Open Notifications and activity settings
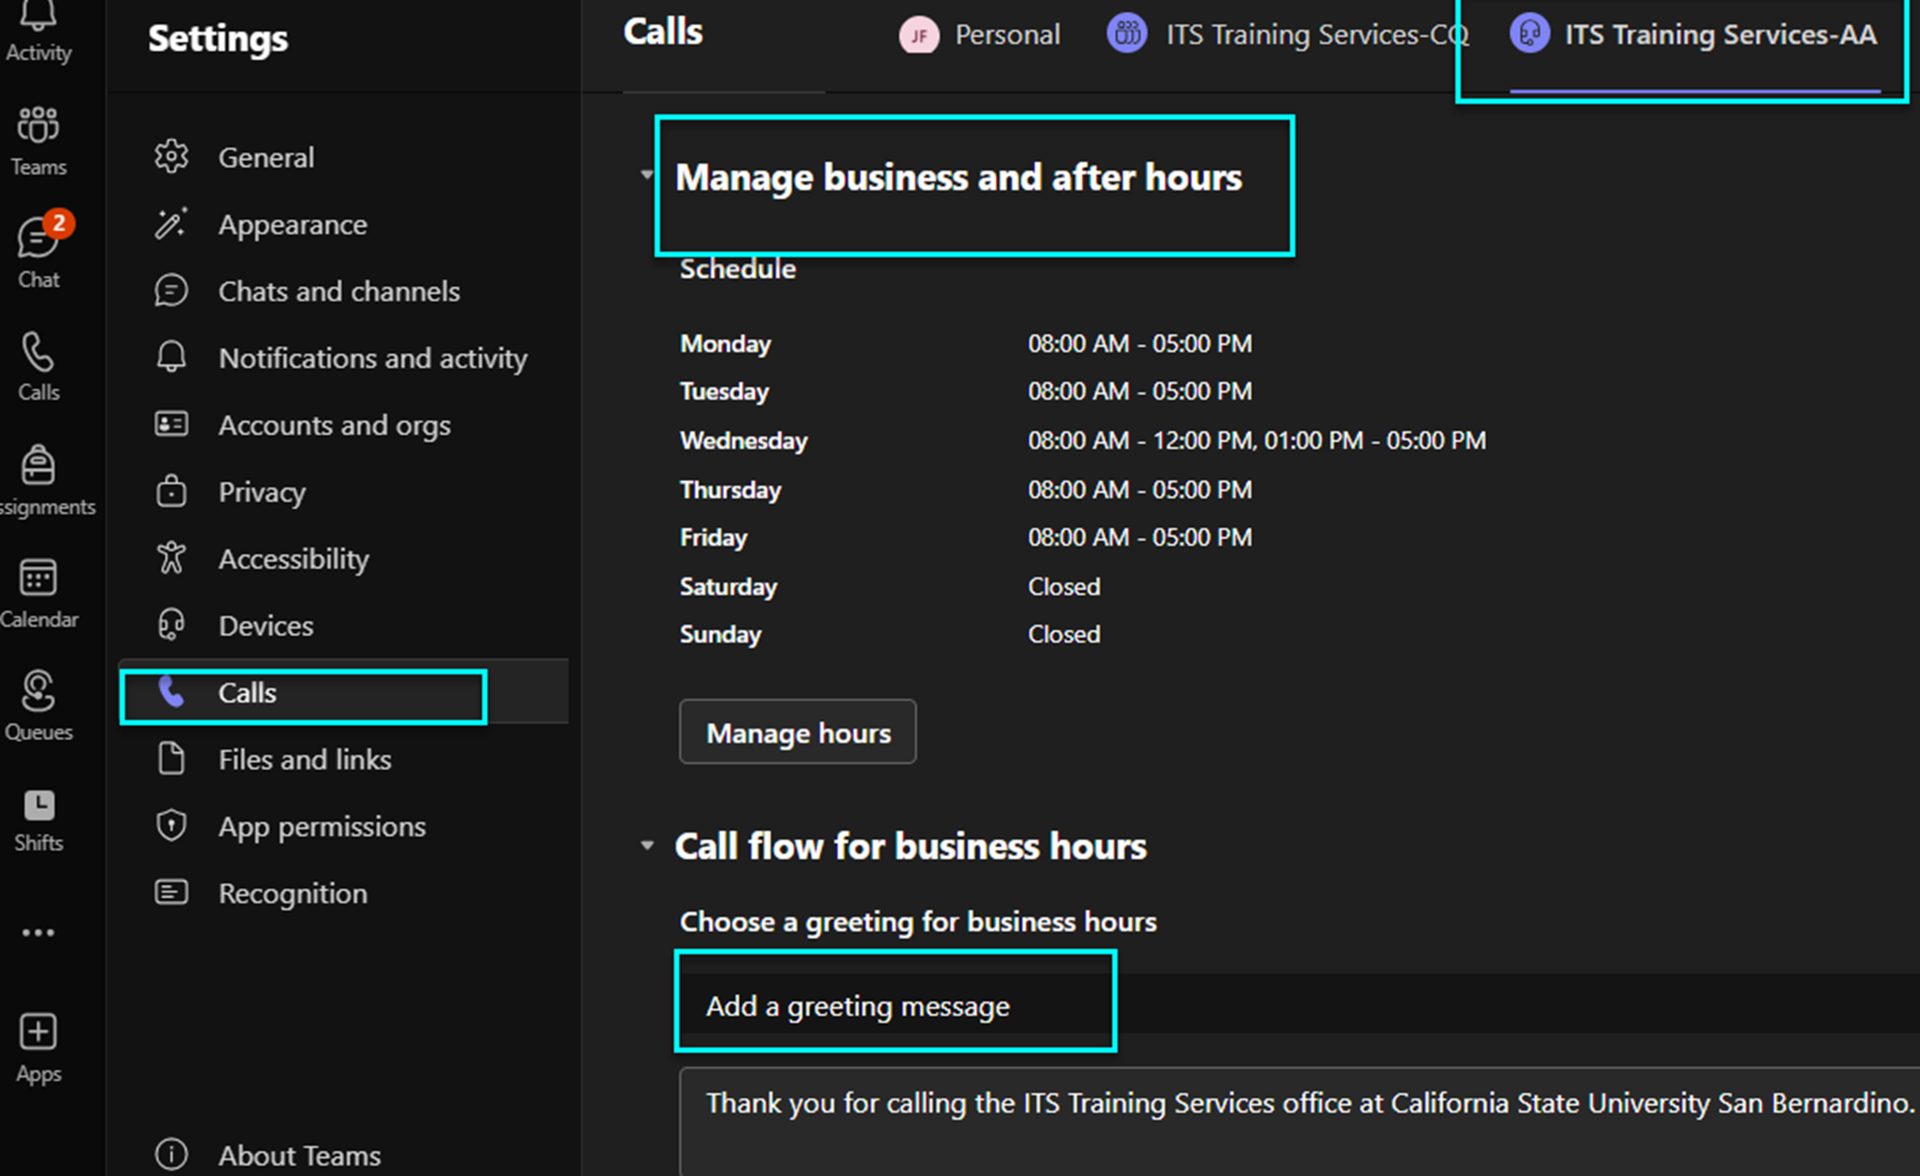1920x1176 pixels. coord(372,358)
